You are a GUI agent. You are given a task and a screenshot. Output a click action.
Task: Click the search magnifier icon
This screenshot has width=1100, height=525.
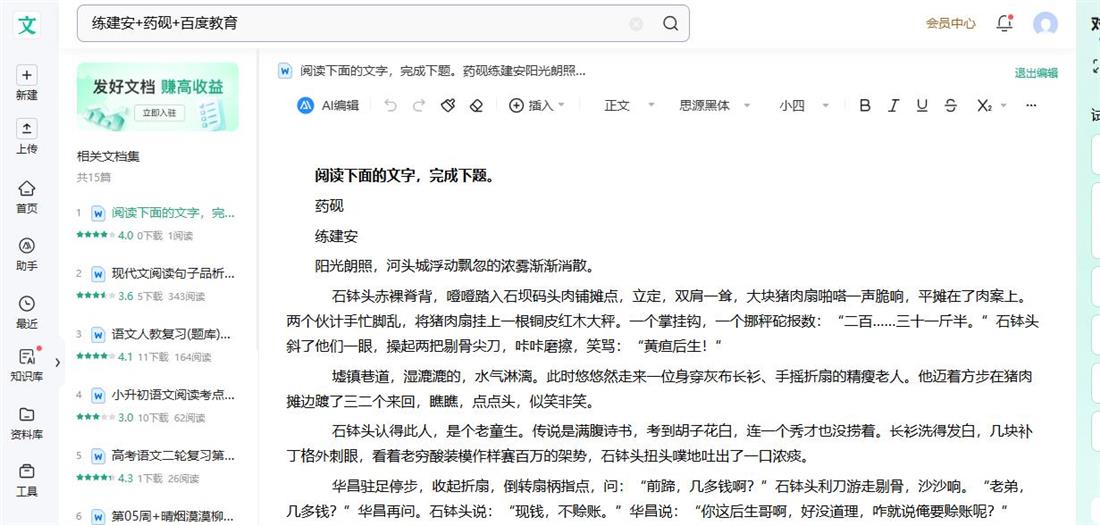pos(670,24)
